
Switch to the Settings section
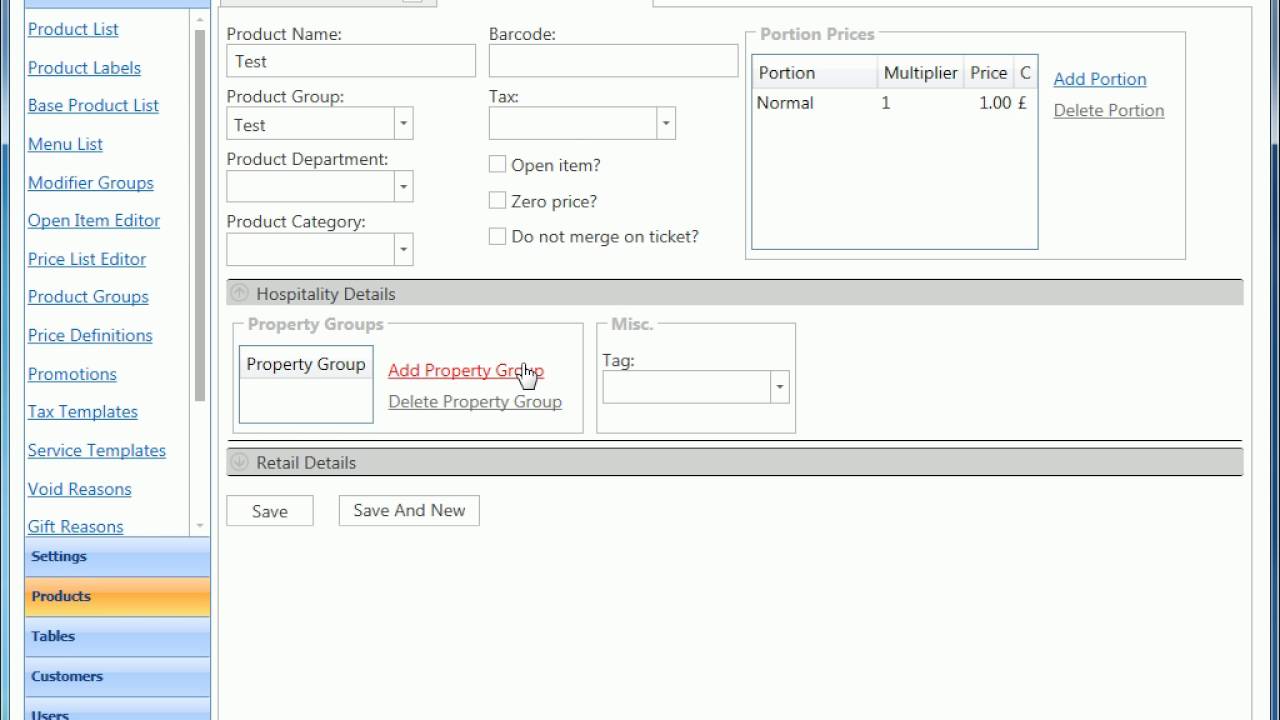[x=117, y=557]
